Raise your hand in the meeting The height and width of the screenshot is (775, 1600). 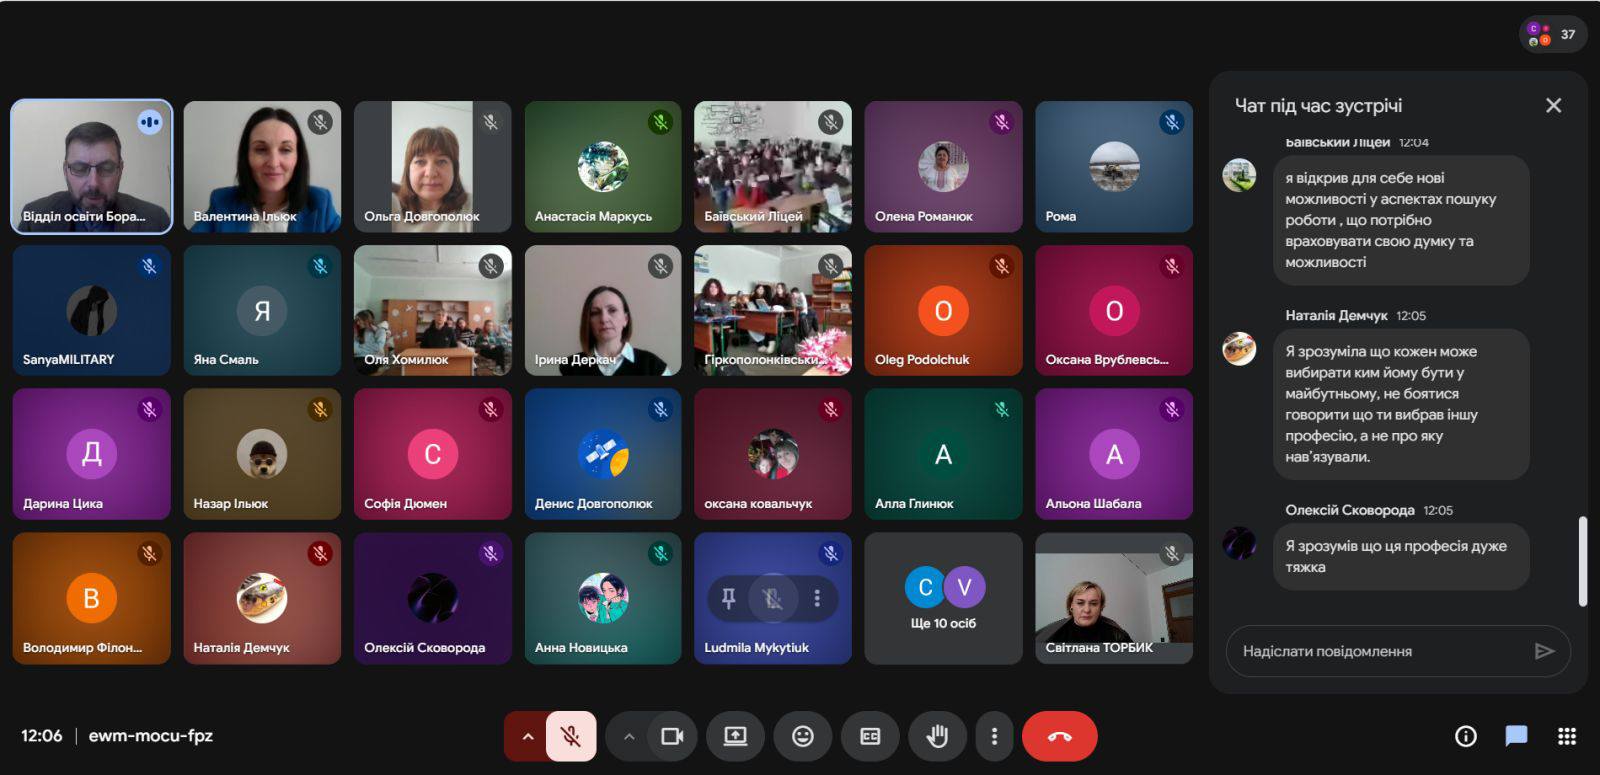pyautogui.click(x=936, y=737)
